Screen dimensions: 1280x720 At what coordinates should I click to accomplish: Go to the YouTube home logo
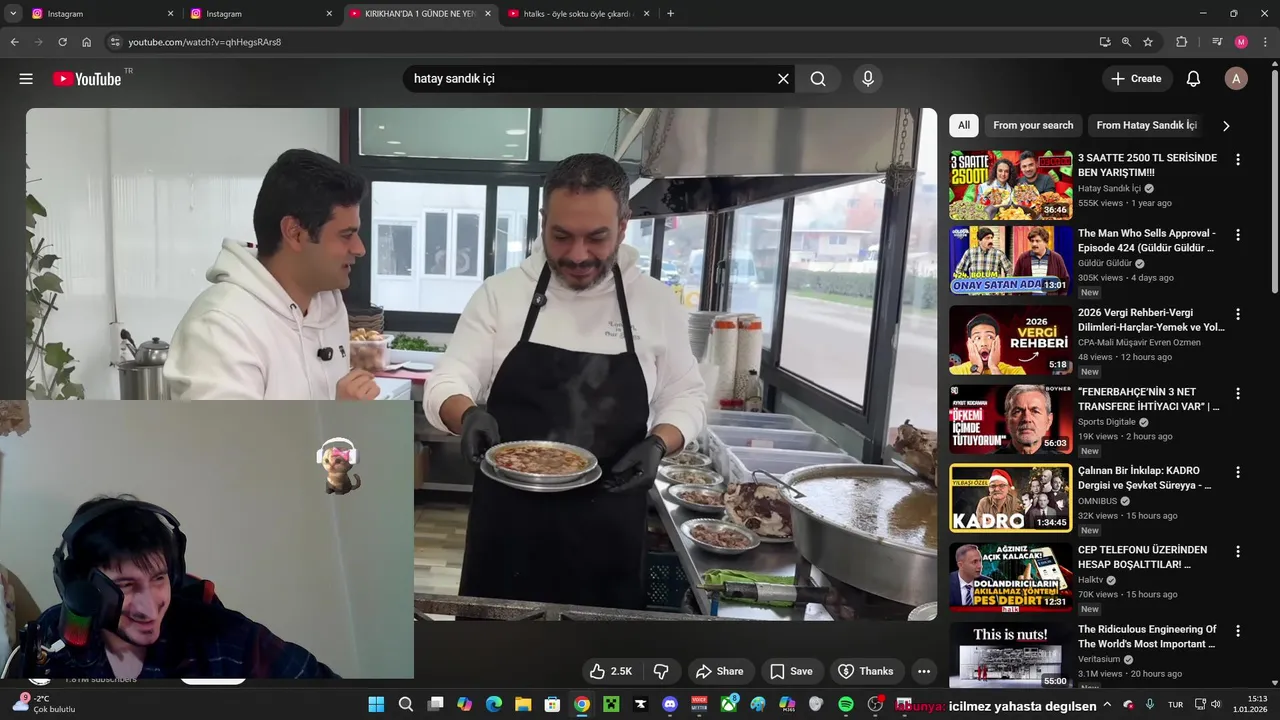(87, 79)
